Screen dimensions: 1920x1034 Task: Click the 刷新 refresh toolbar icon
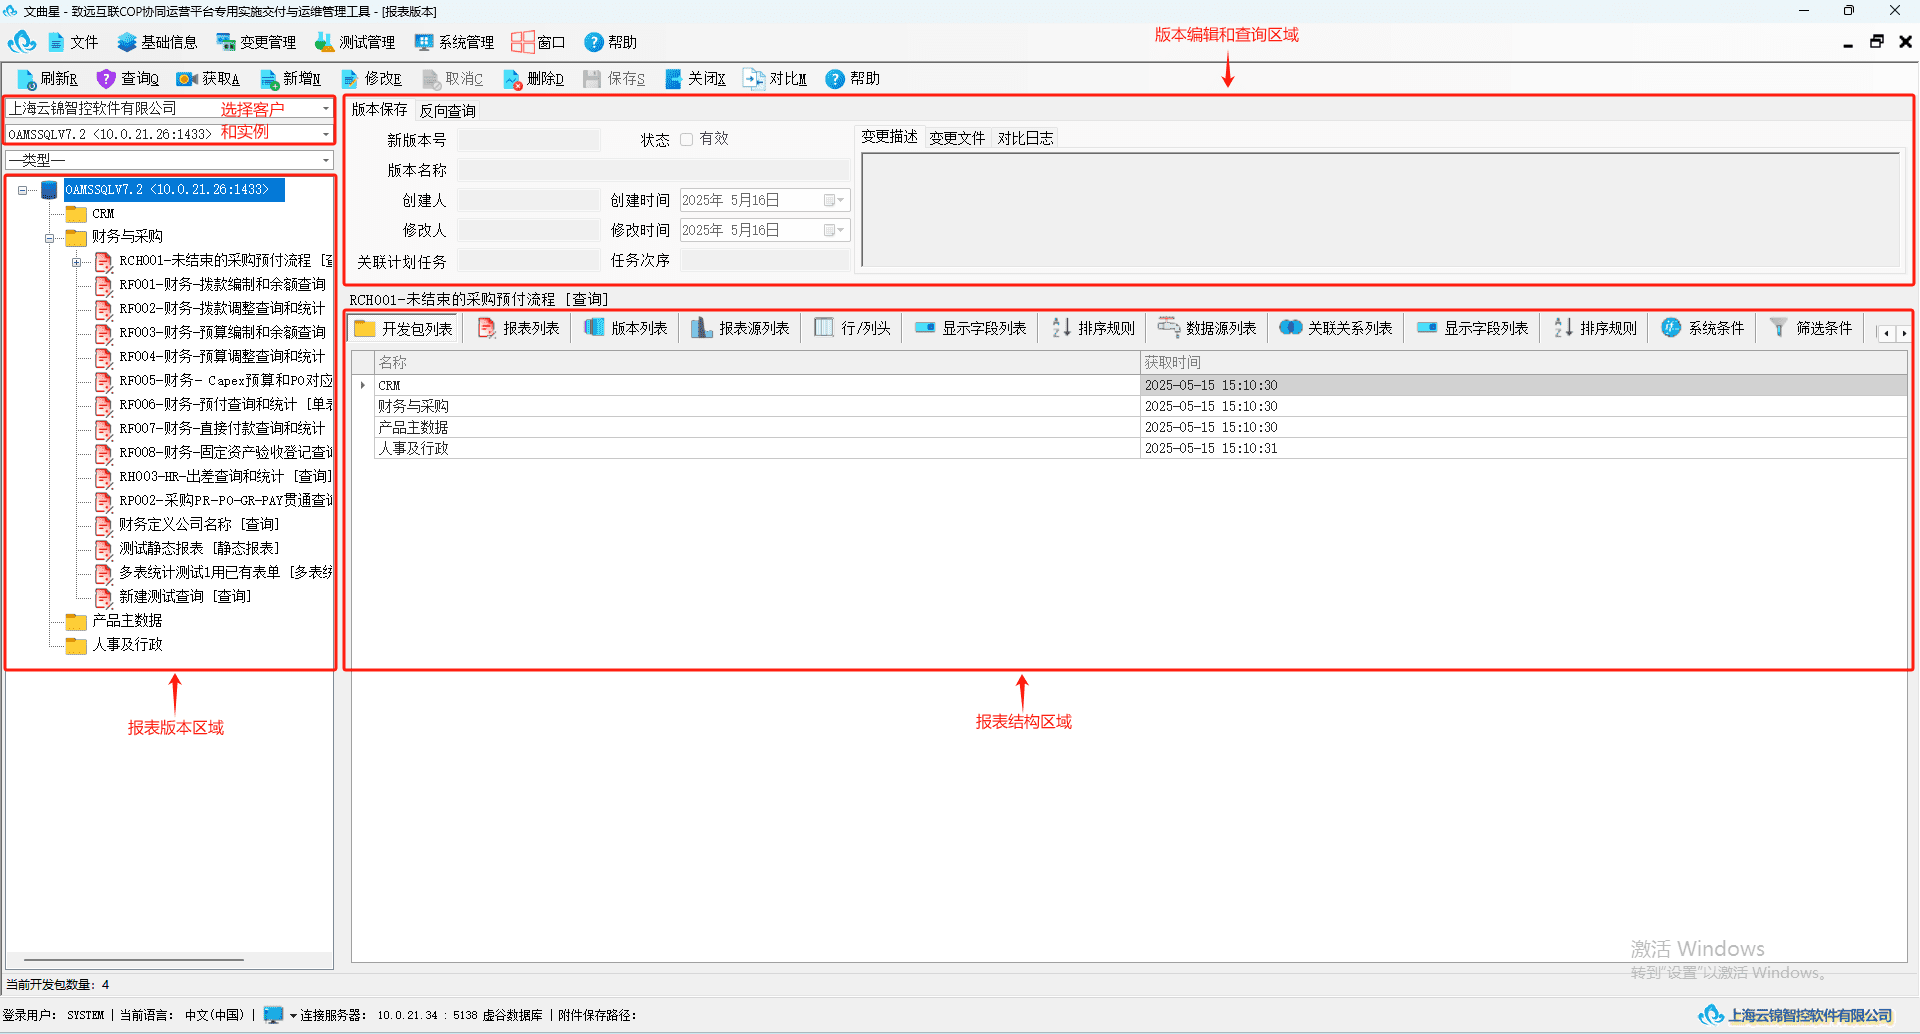pos(26,79)
